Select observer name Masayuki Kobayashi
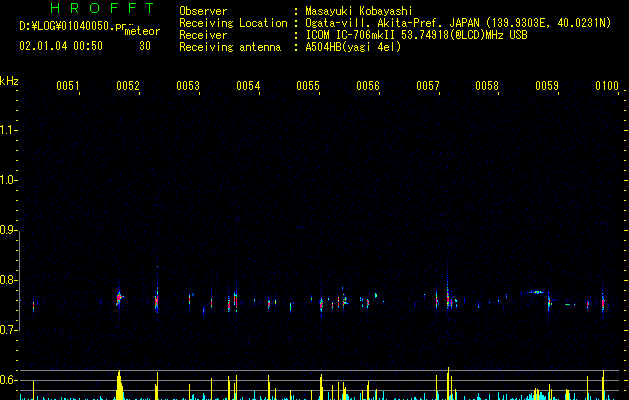Viewport: 629px width, 400px height. 359,11
